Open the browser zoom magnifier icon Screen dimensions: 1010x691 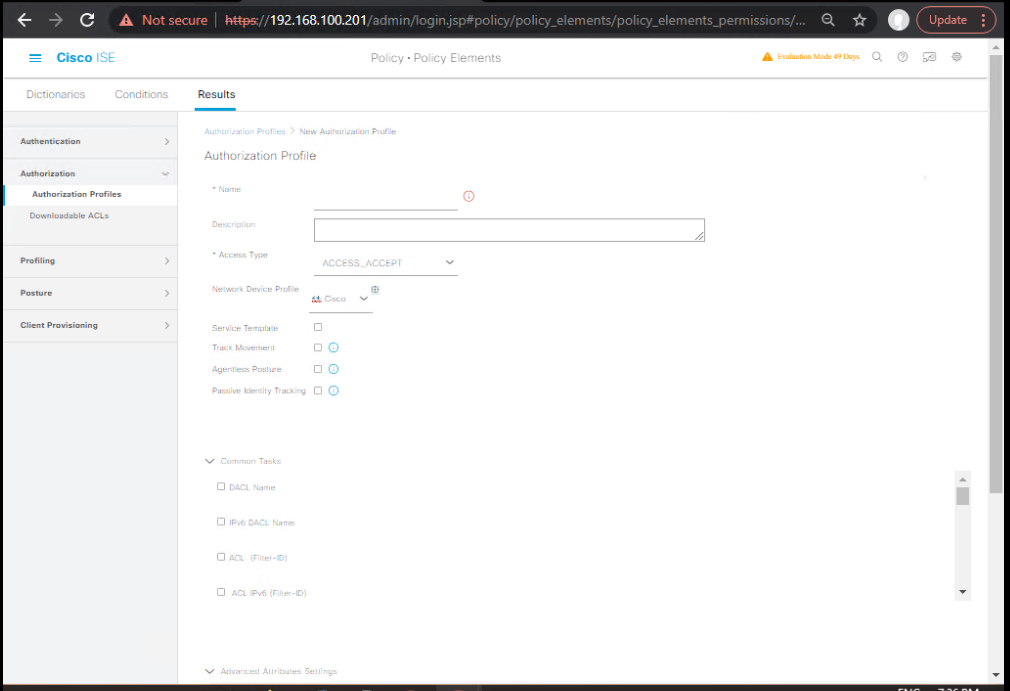[828, 20]
